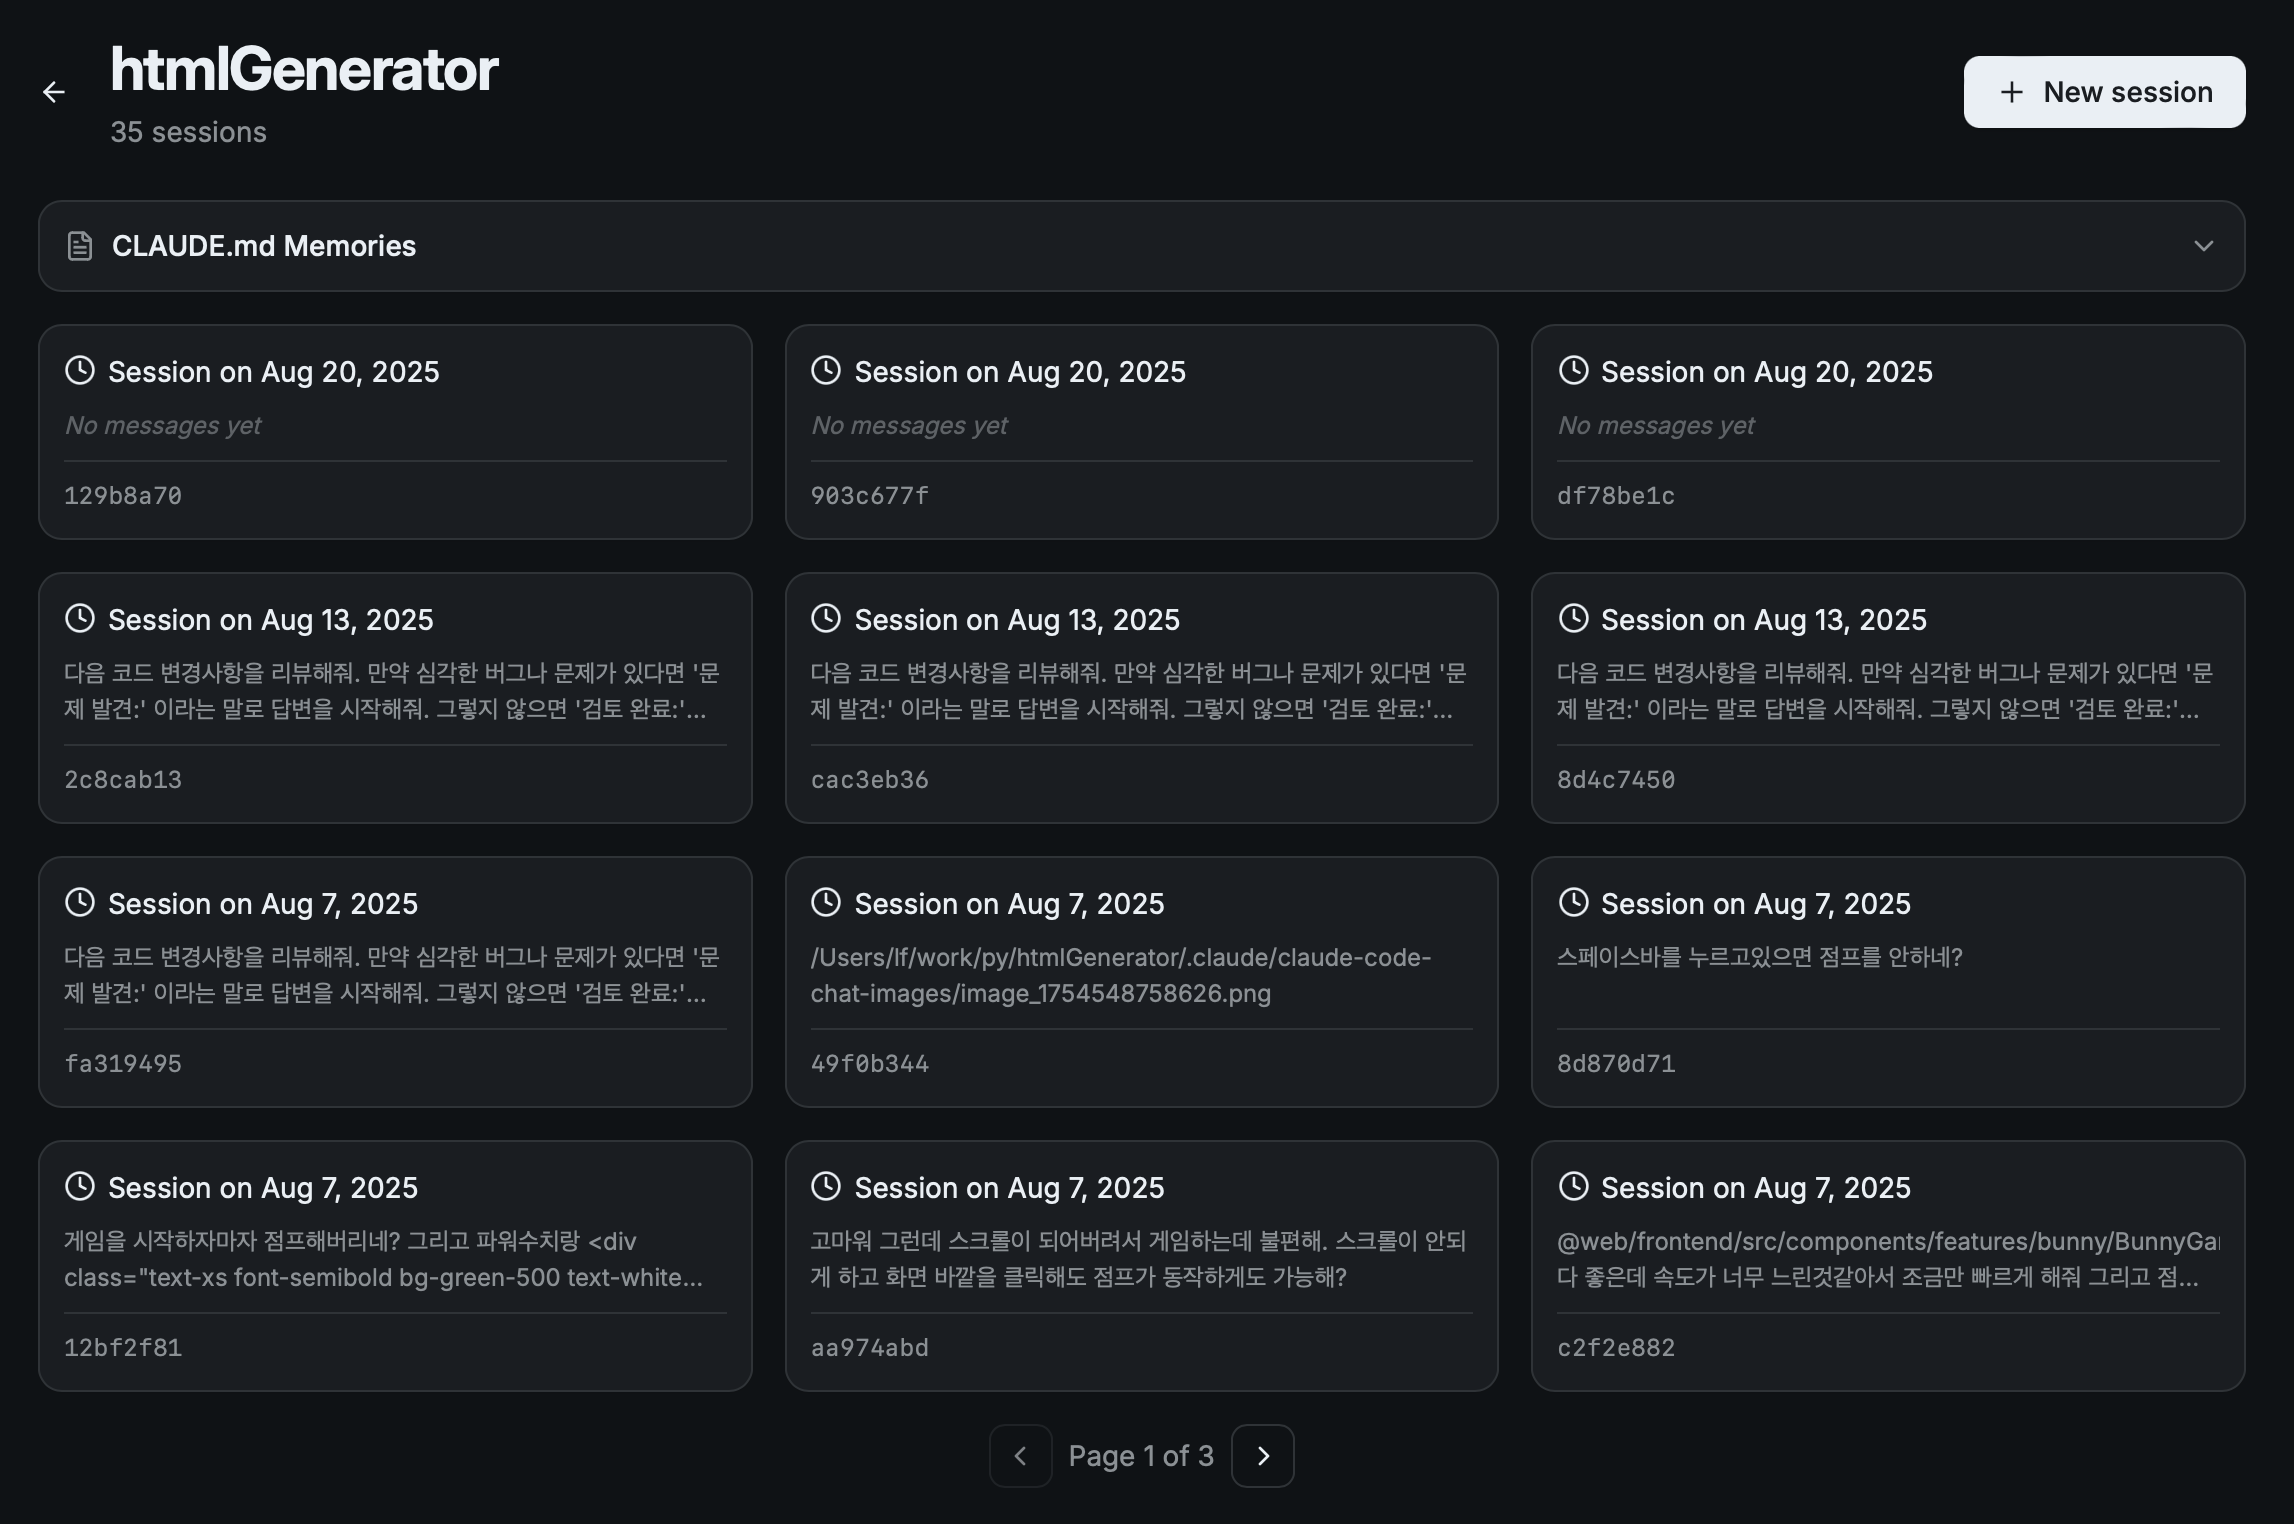Image resolution: width=2294 pixels, height=1524 pixels.
Task: Select the session ID df78be1c
Action: tap(1616, 496)
